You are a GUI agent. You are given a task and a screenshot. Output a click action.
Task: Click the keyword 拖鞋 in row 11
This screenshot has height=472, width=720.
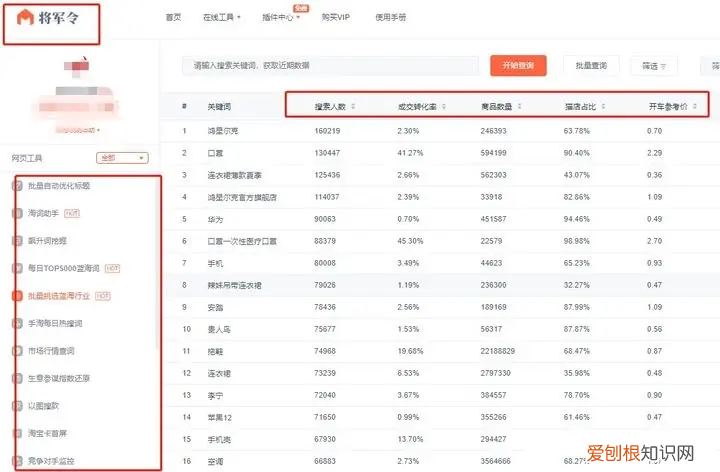pyautogui.click(x=215, y=351)
